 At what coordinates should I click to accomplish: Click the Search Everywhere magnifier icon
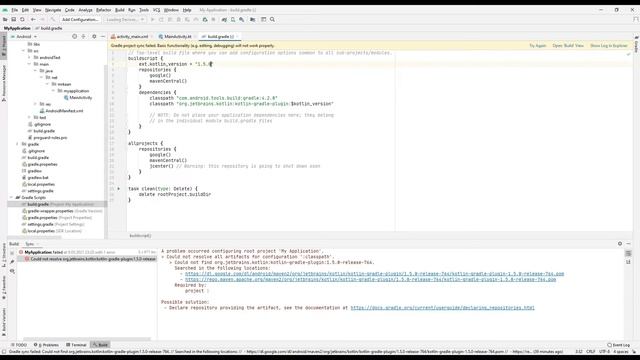tap(272, 19)
